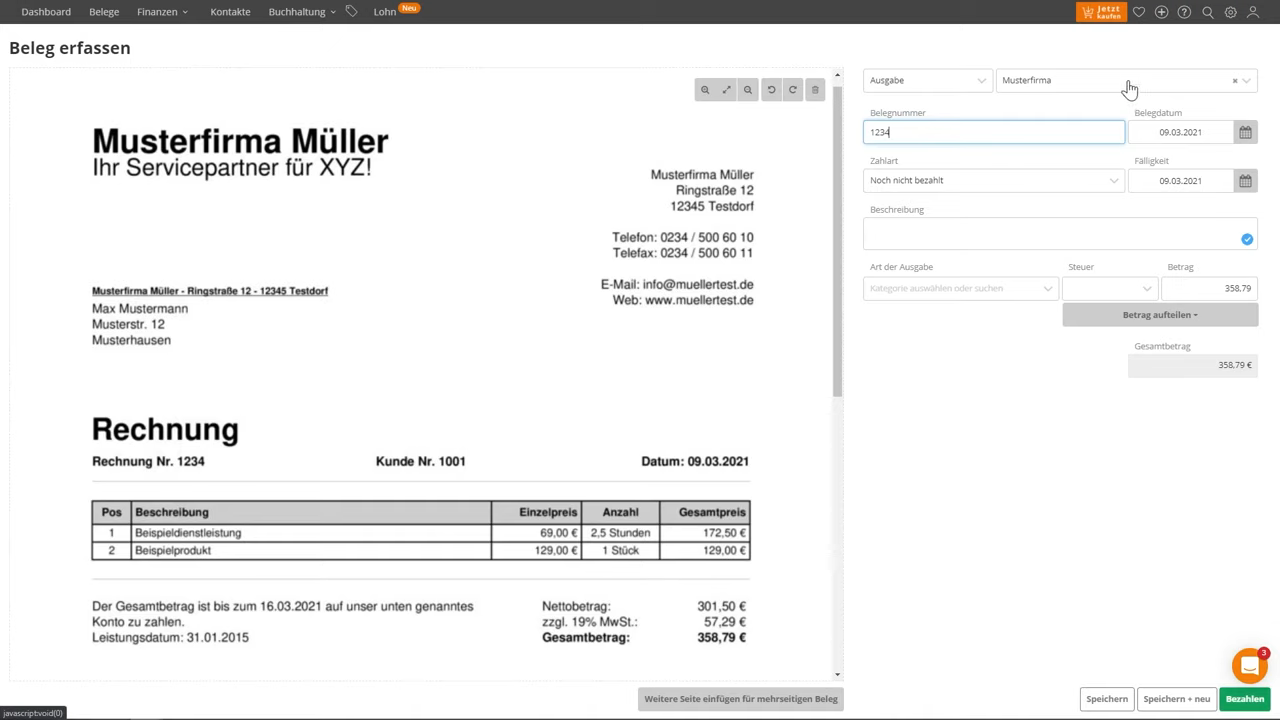Rotate the invoice clockwise
Viewport: 1280px width, 720px height.
792,89
